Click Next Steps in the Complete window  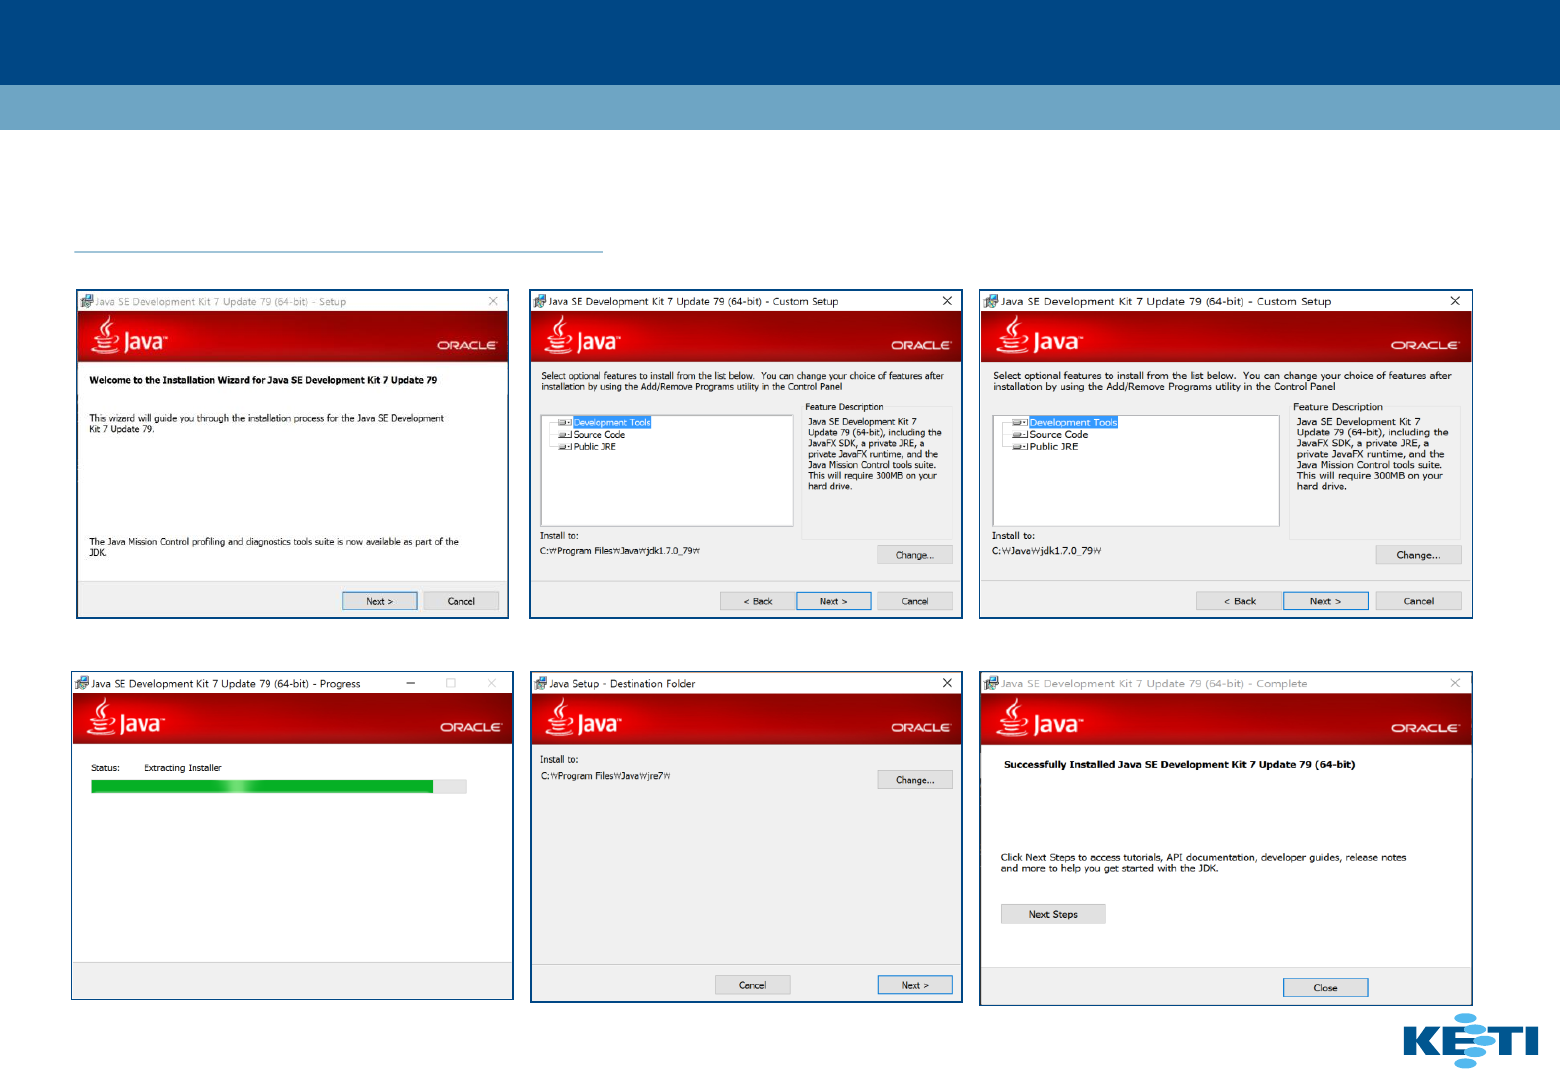1053,914
